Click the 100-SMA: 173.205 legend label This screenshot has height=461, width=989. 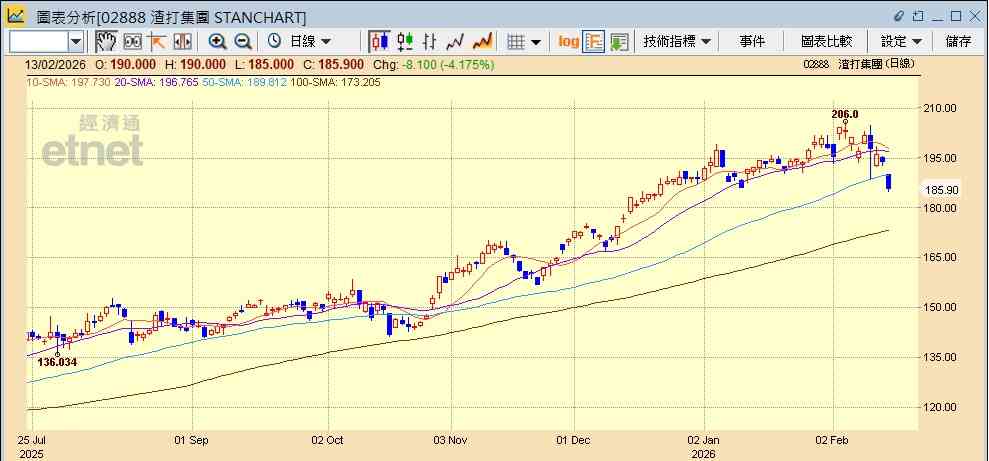point(335,82)
